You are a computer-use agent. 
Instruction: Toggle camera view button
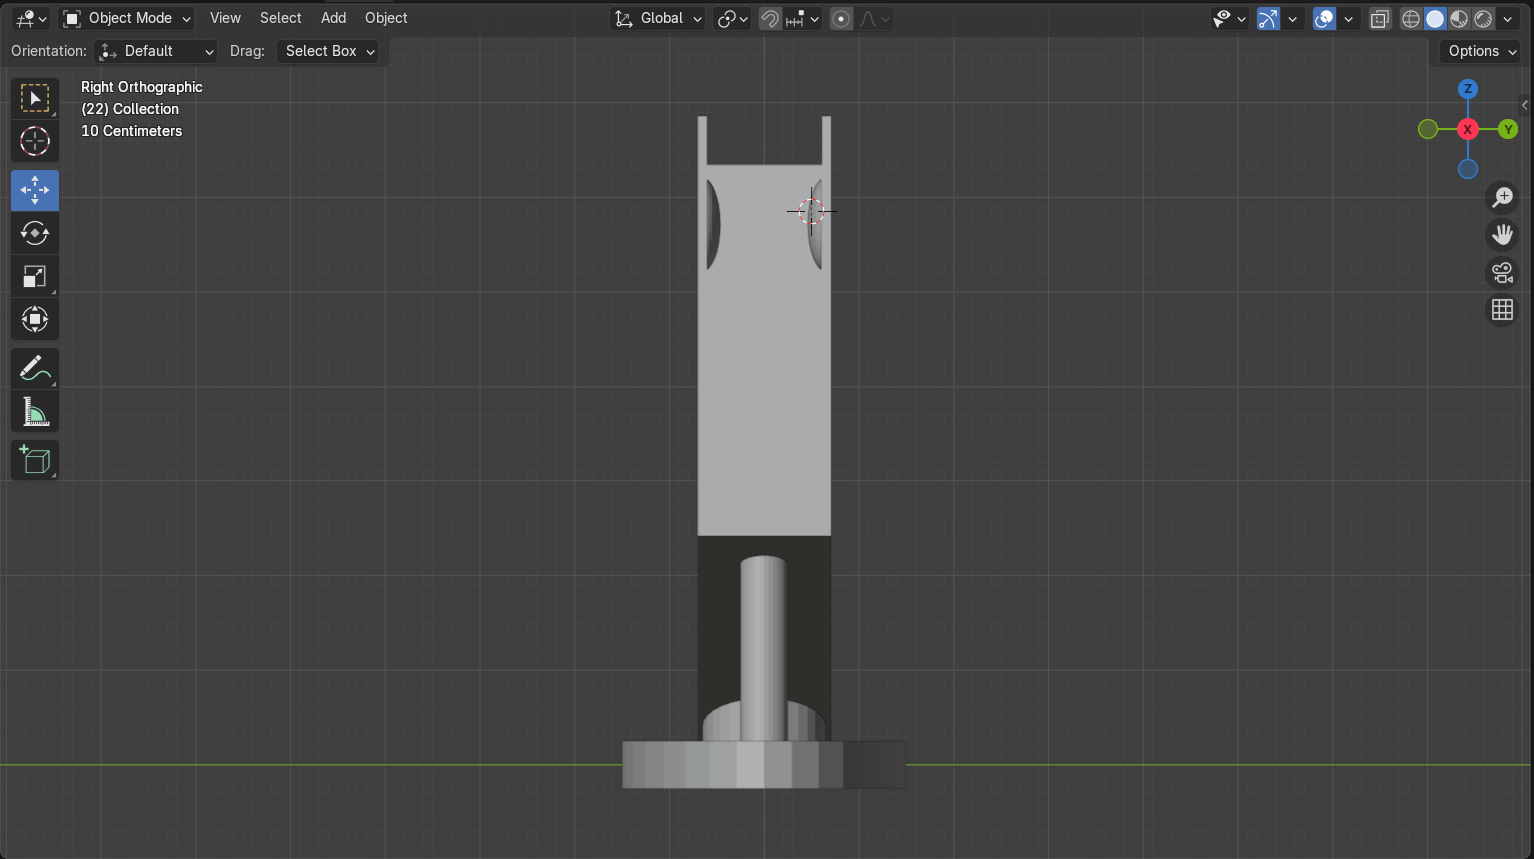(1502, 273)
